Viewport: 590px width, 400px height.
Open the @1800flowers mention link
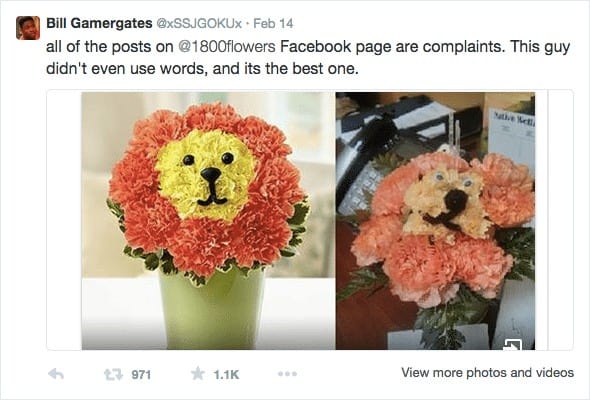[x=227, y=47]
